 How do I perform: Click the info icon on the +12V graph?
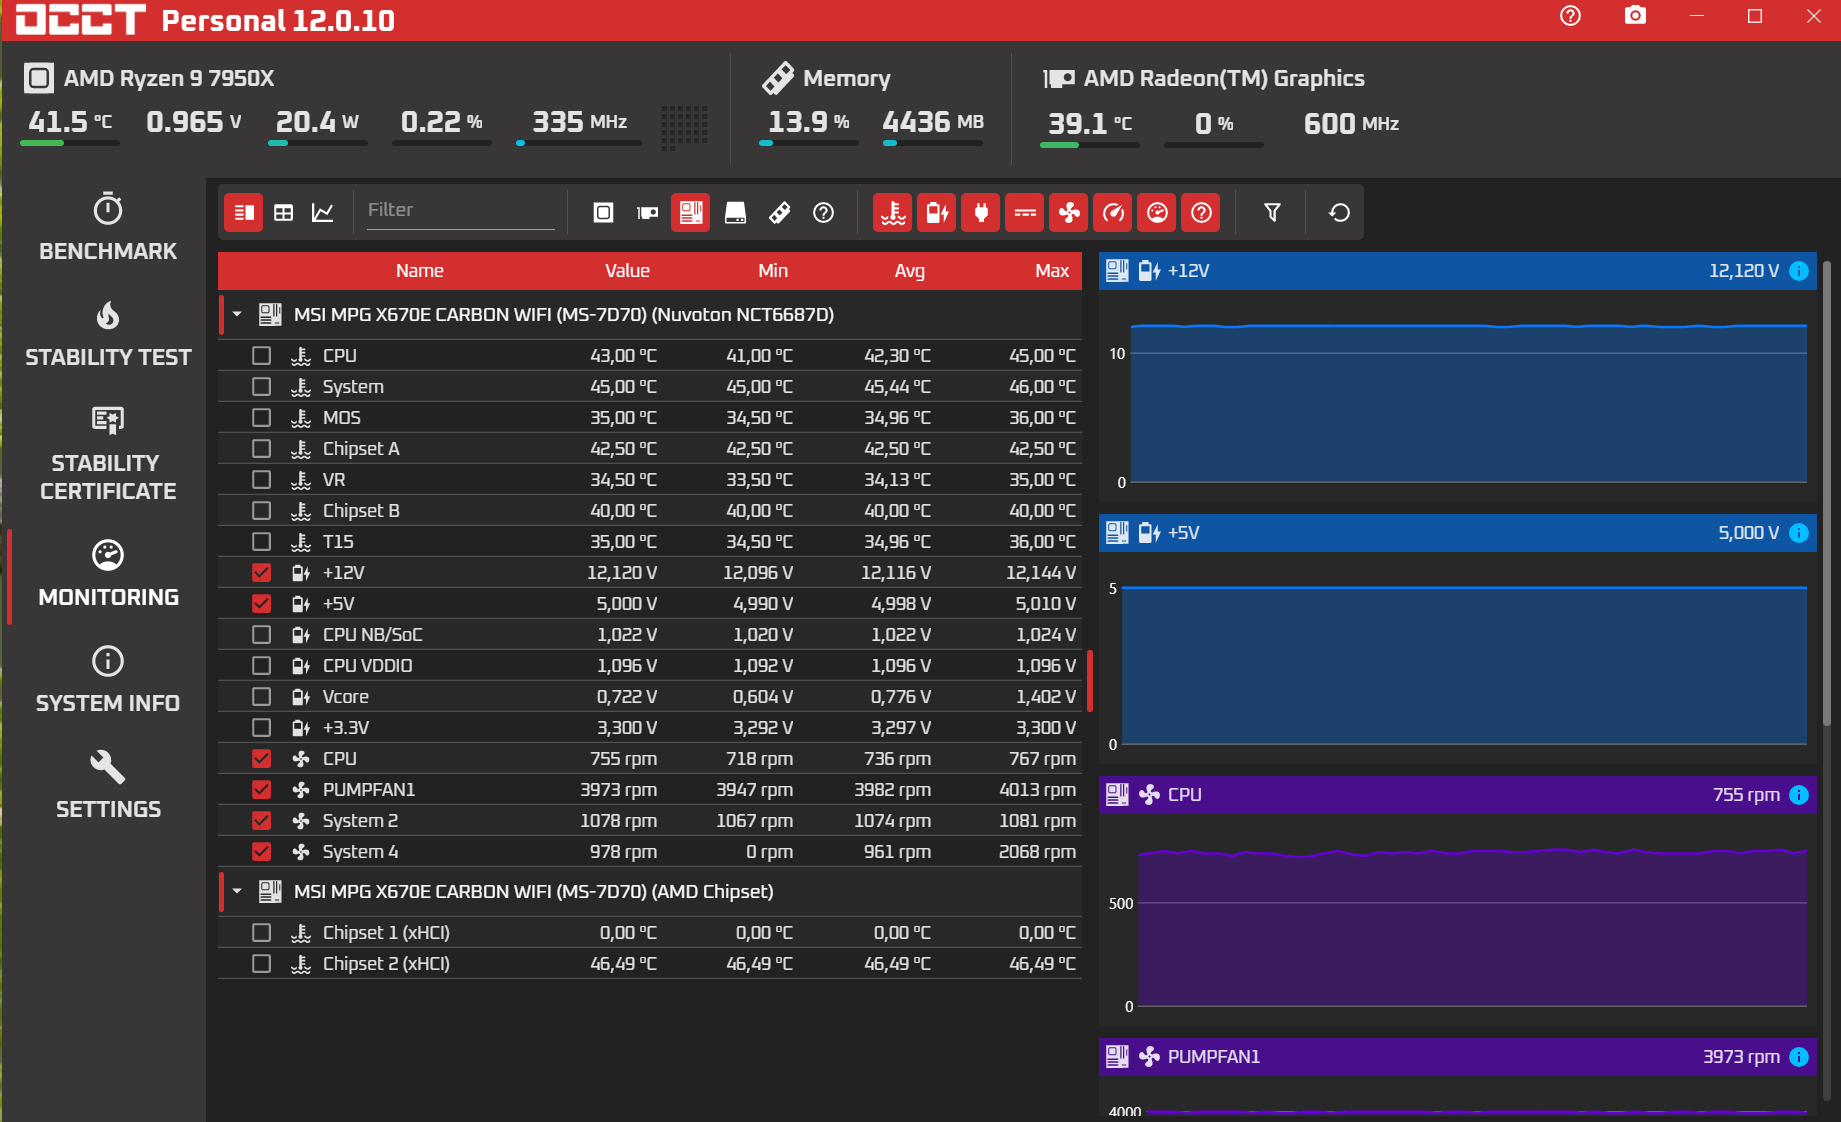tap(1798, 271)
